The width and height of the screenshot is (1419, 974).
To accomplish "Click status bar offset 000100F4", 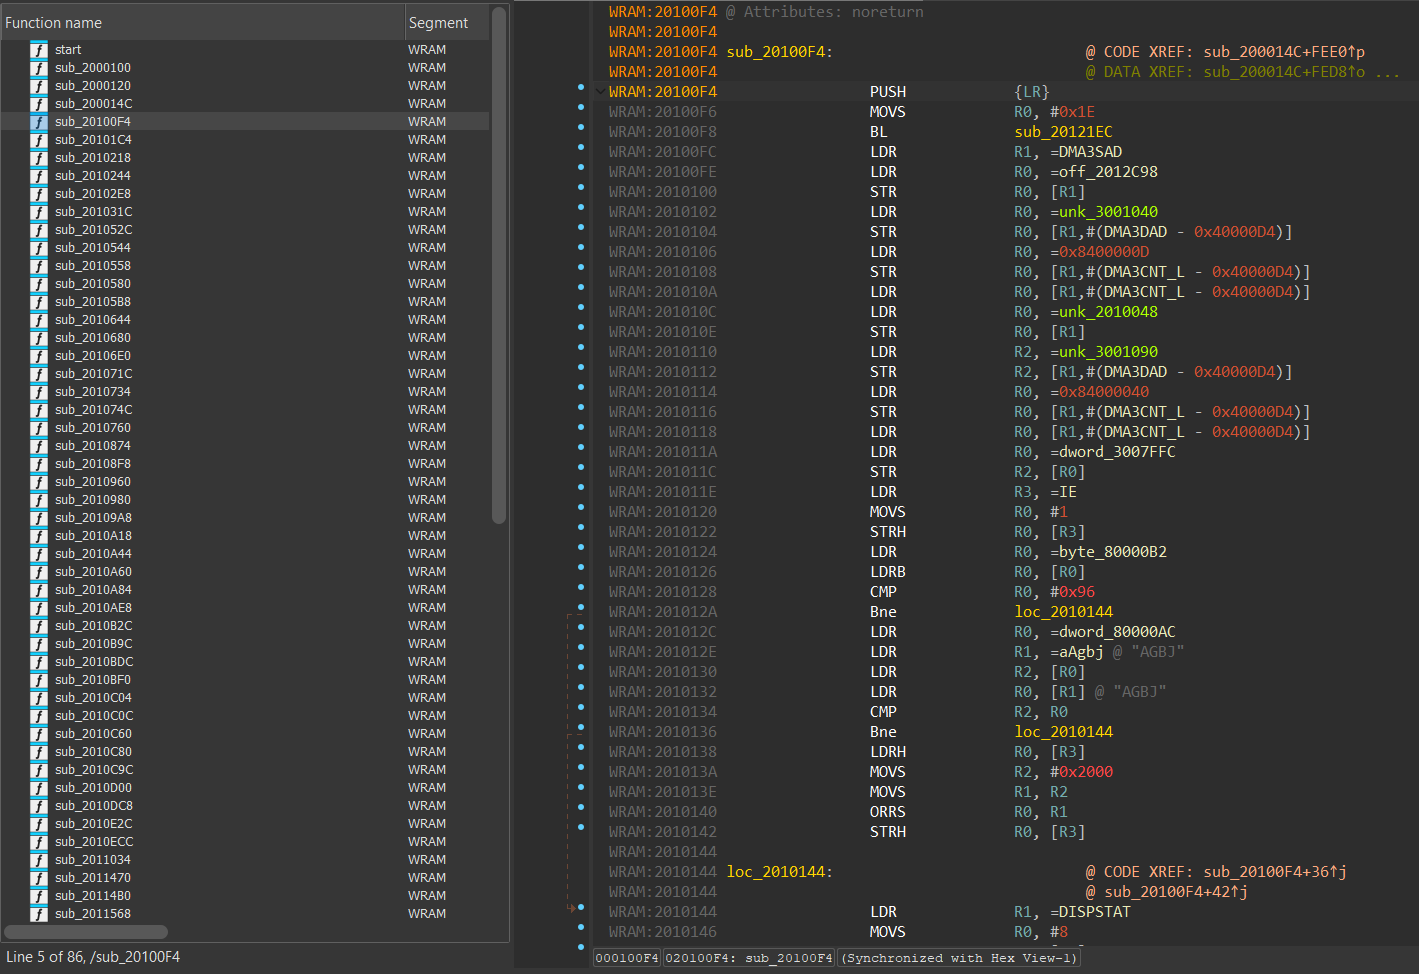I will click(x=627, y=958).
